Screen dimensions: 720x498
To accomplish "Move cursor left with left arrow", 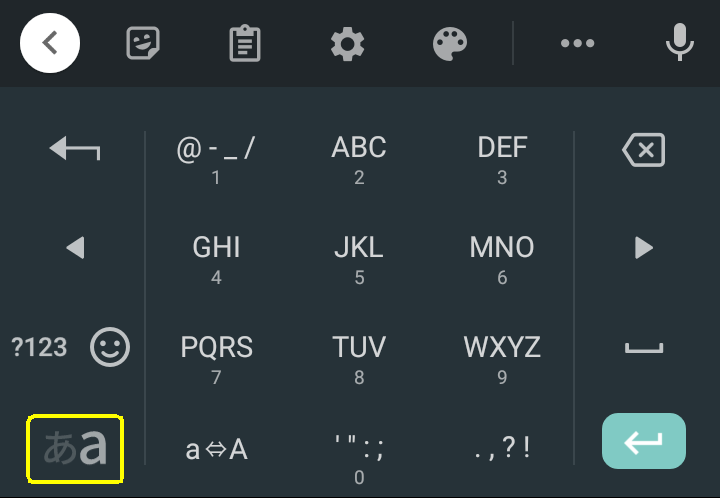I will pyautogui.click(x=75, y=248).
